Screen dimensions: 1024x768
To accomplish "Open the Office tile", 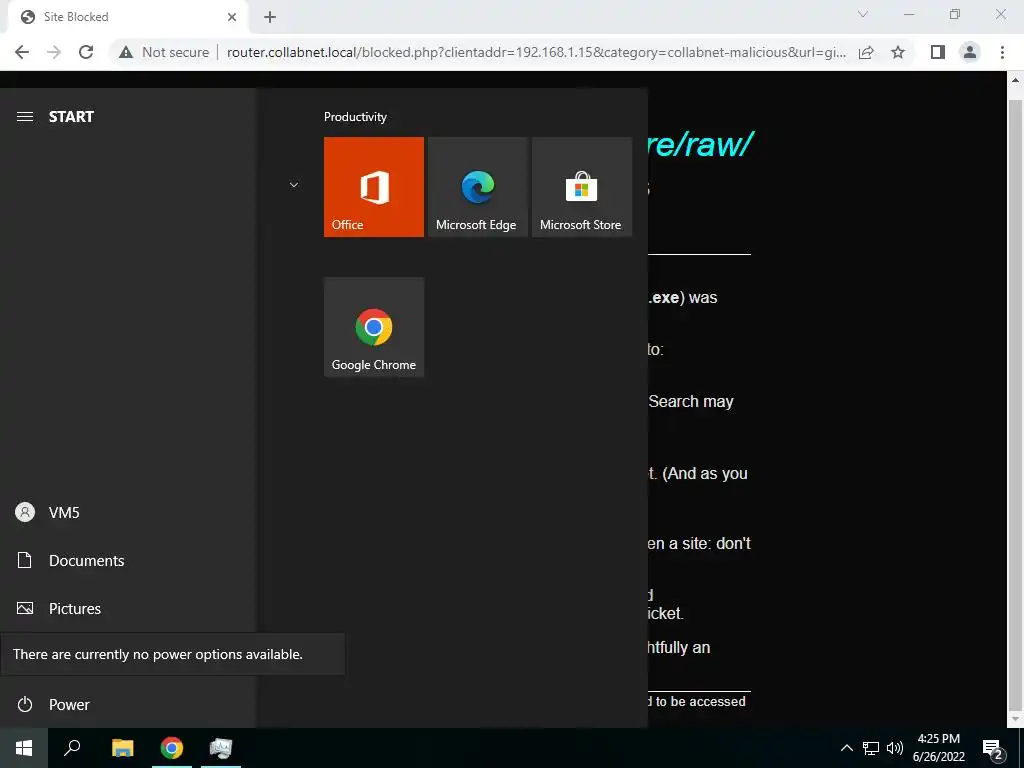I will coord(374,187).
